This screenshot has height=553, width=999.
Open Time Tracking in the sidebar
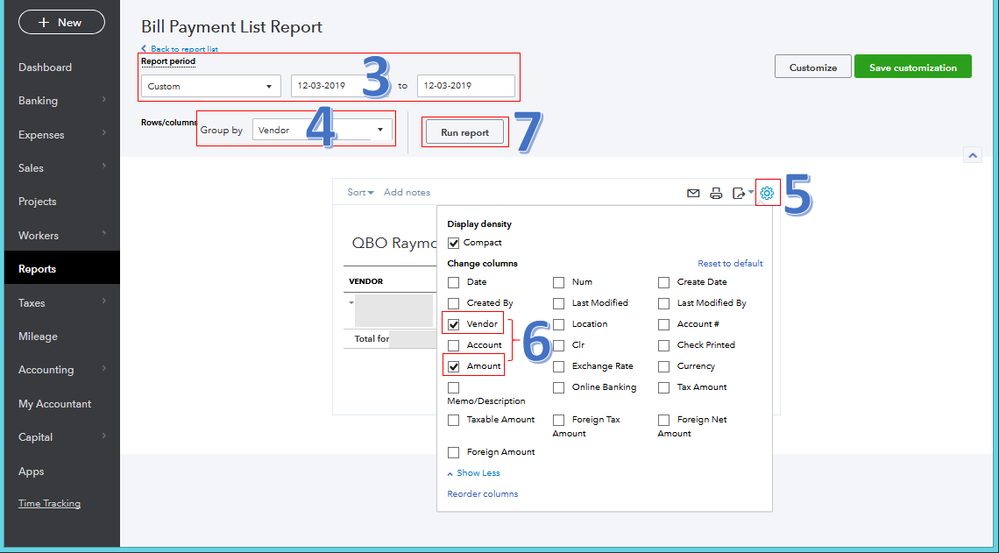coord(50,503)
